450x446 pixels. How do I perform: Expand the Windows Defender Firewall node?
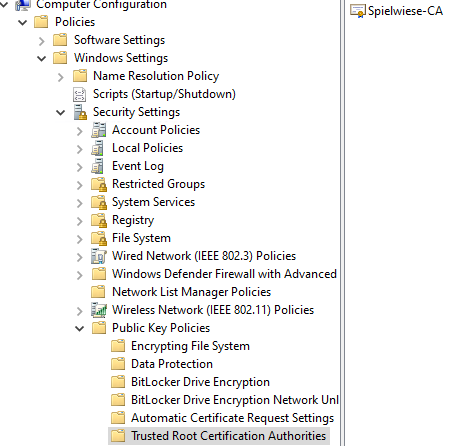[80, 275]
